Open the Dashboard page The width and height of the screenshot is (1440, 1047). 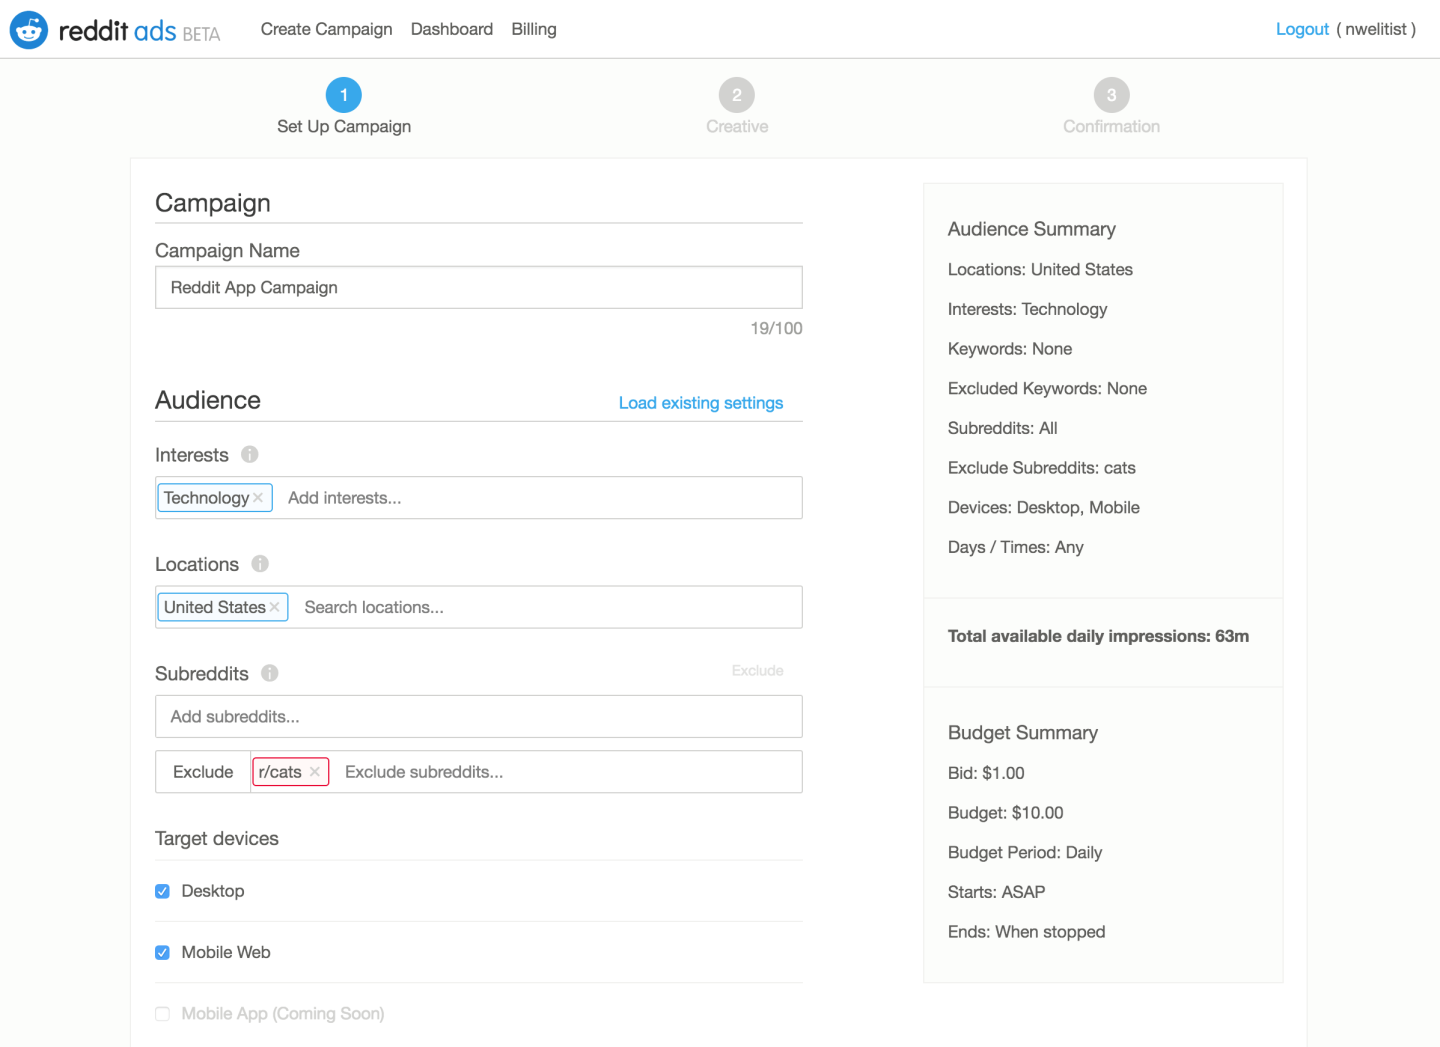[x=452, y=29]
